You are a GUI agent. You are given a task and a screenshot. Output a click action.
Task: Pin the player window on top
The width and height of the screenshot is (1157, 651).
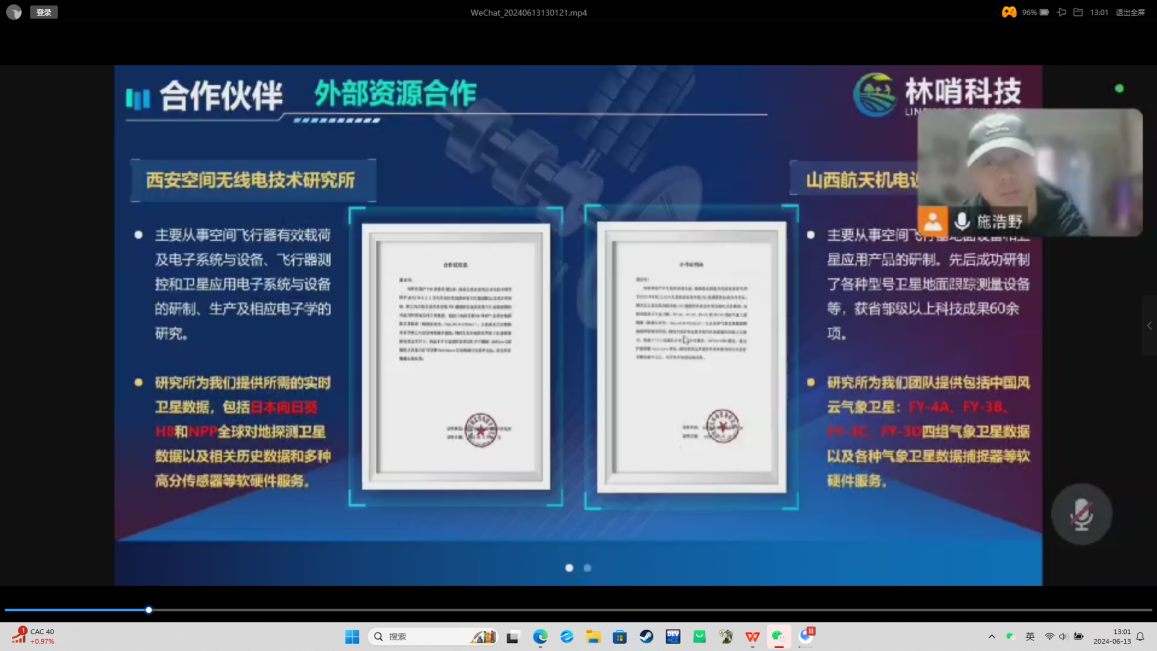click(1061, 13)
